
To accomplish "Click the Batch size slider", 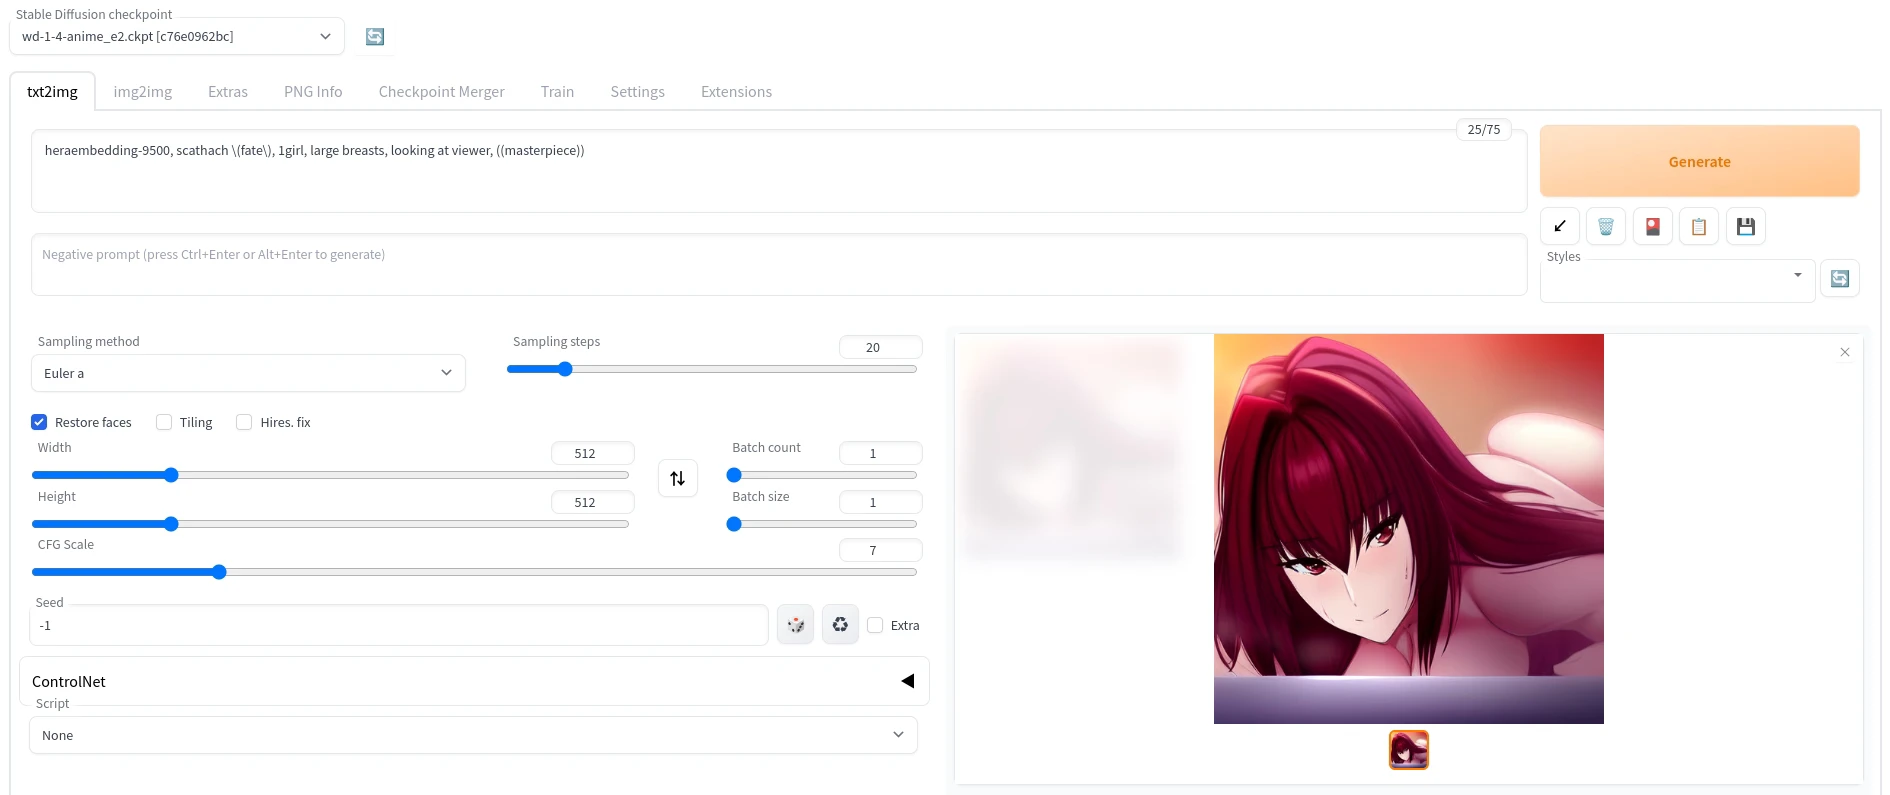I will (822, 524).
